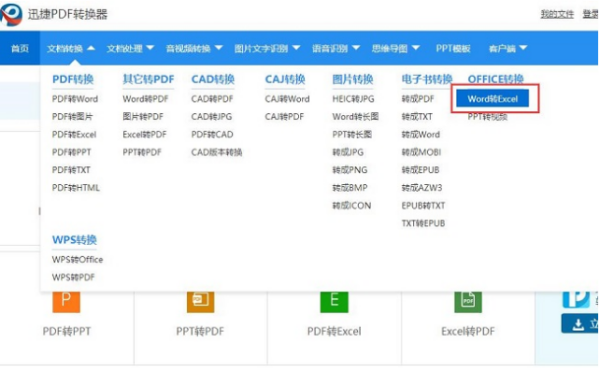Select PDF转TXT option

pos(71,170)
